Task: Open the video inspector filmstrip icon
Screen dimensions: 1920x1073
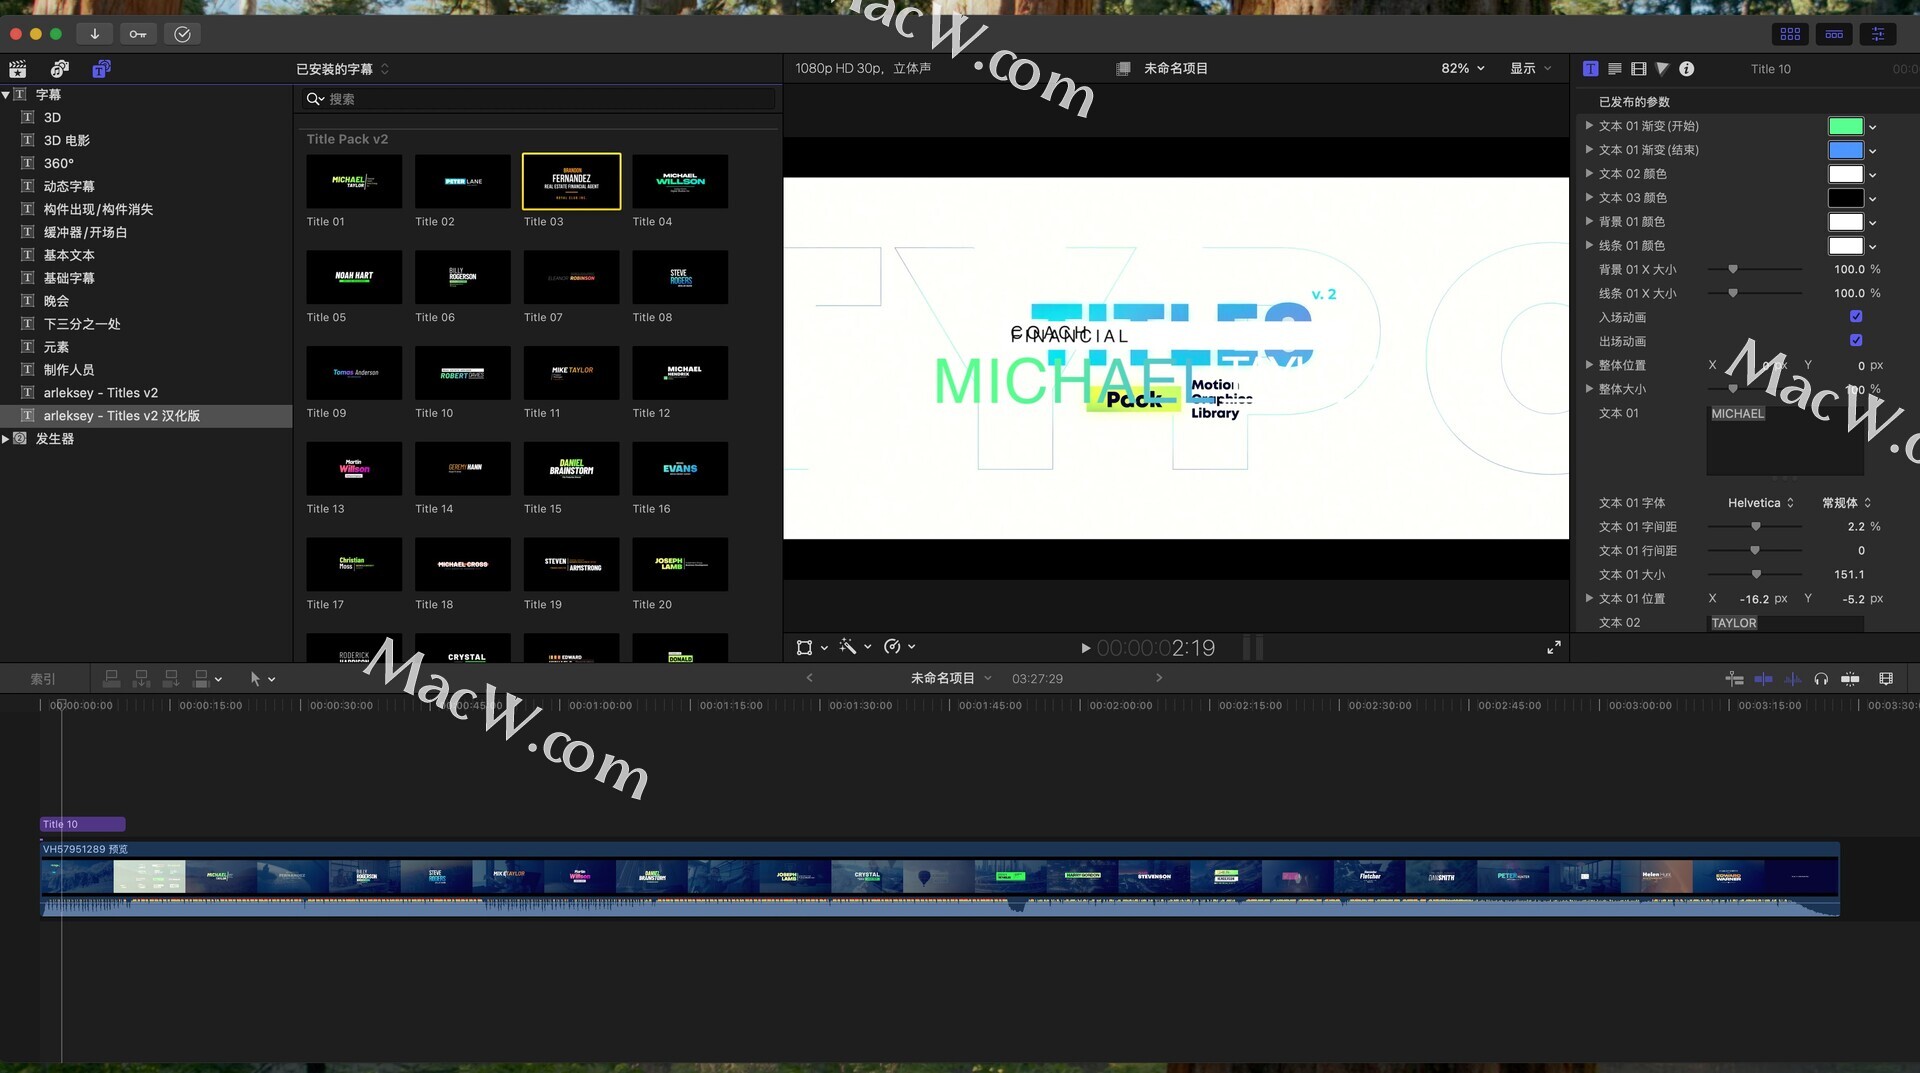Action: [1638, 69]
